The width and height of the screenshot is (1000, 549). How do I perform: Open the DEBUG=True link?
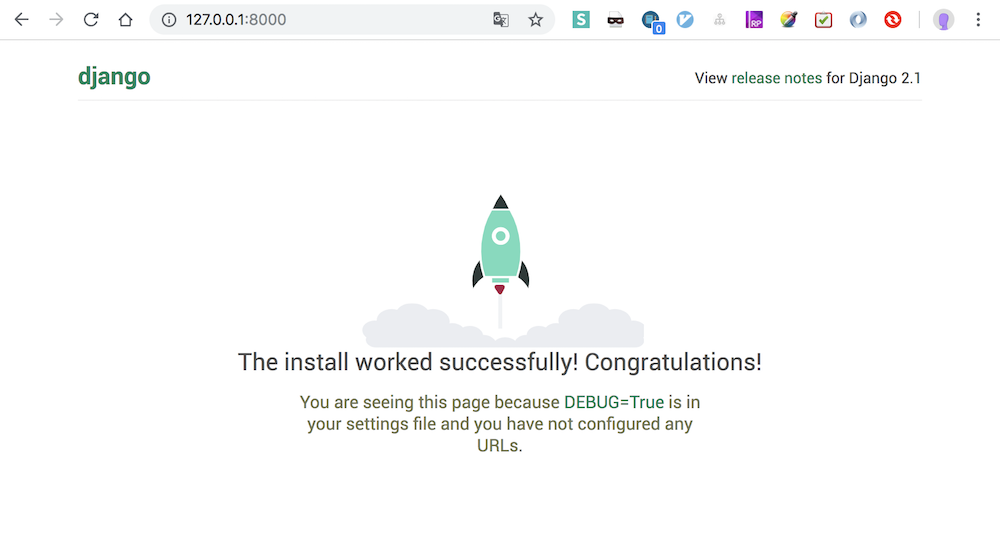coord(614,402)
